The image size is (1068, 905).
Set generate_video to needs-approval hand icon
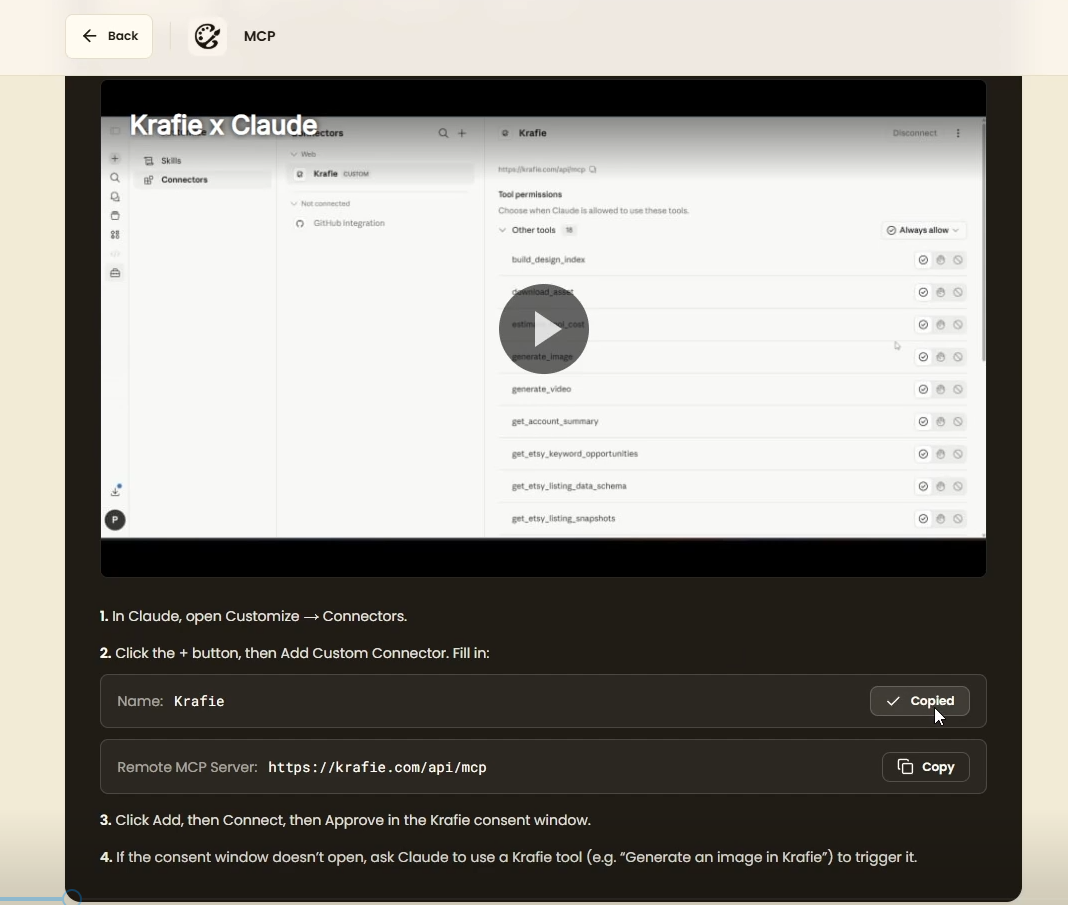[941, 390]
